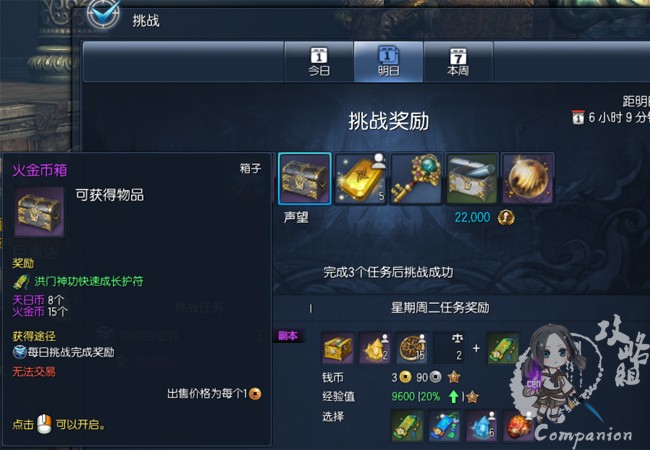
Task: Select the 火金币箱 chest reward icon
Action: 305,179
